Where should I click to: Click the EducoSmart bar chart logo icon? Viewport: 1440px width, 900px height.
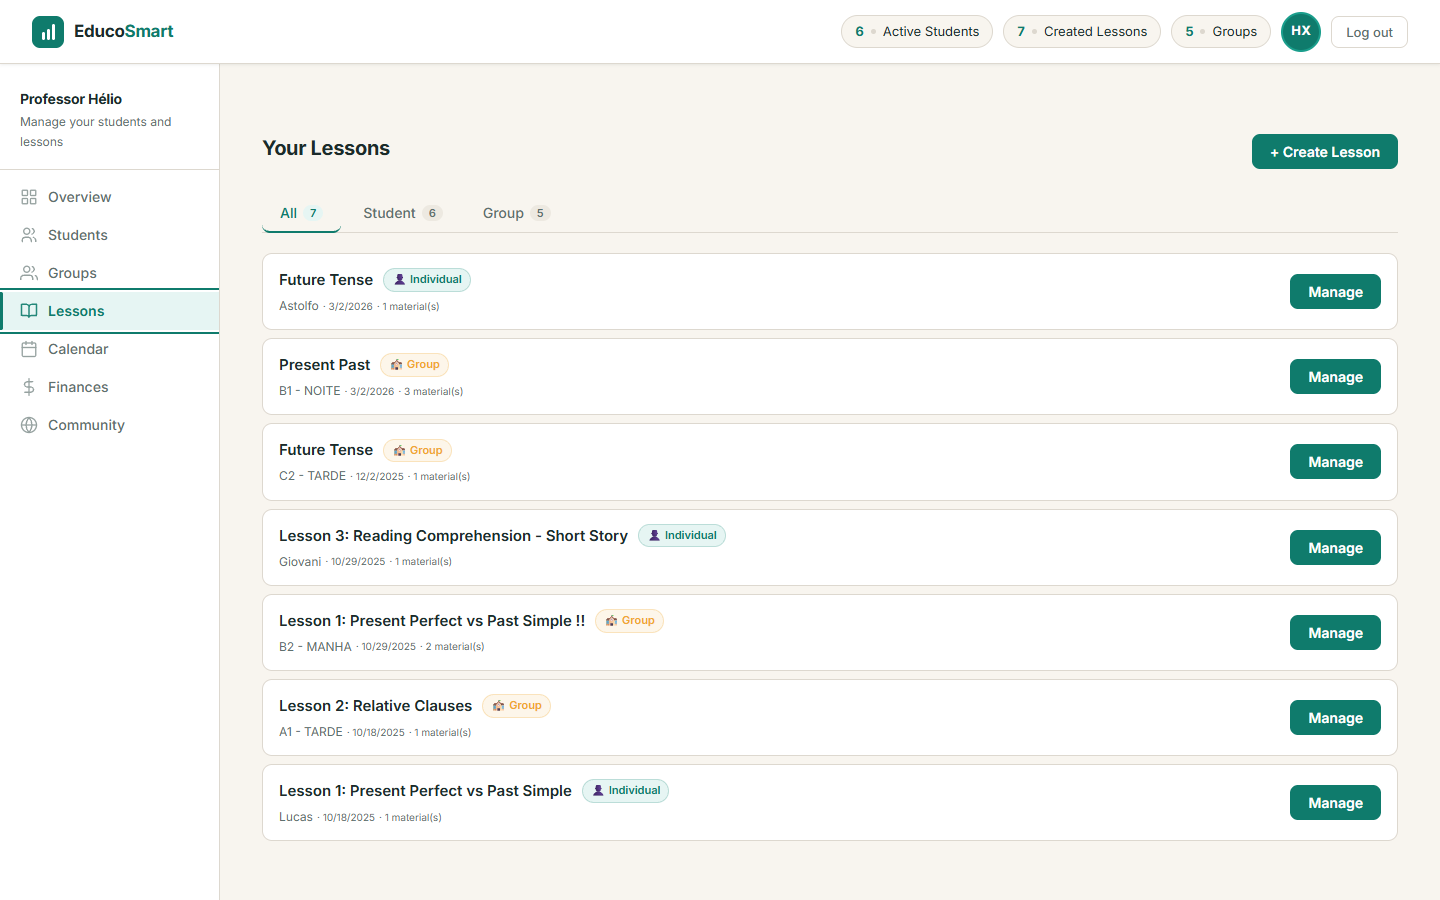48,32
